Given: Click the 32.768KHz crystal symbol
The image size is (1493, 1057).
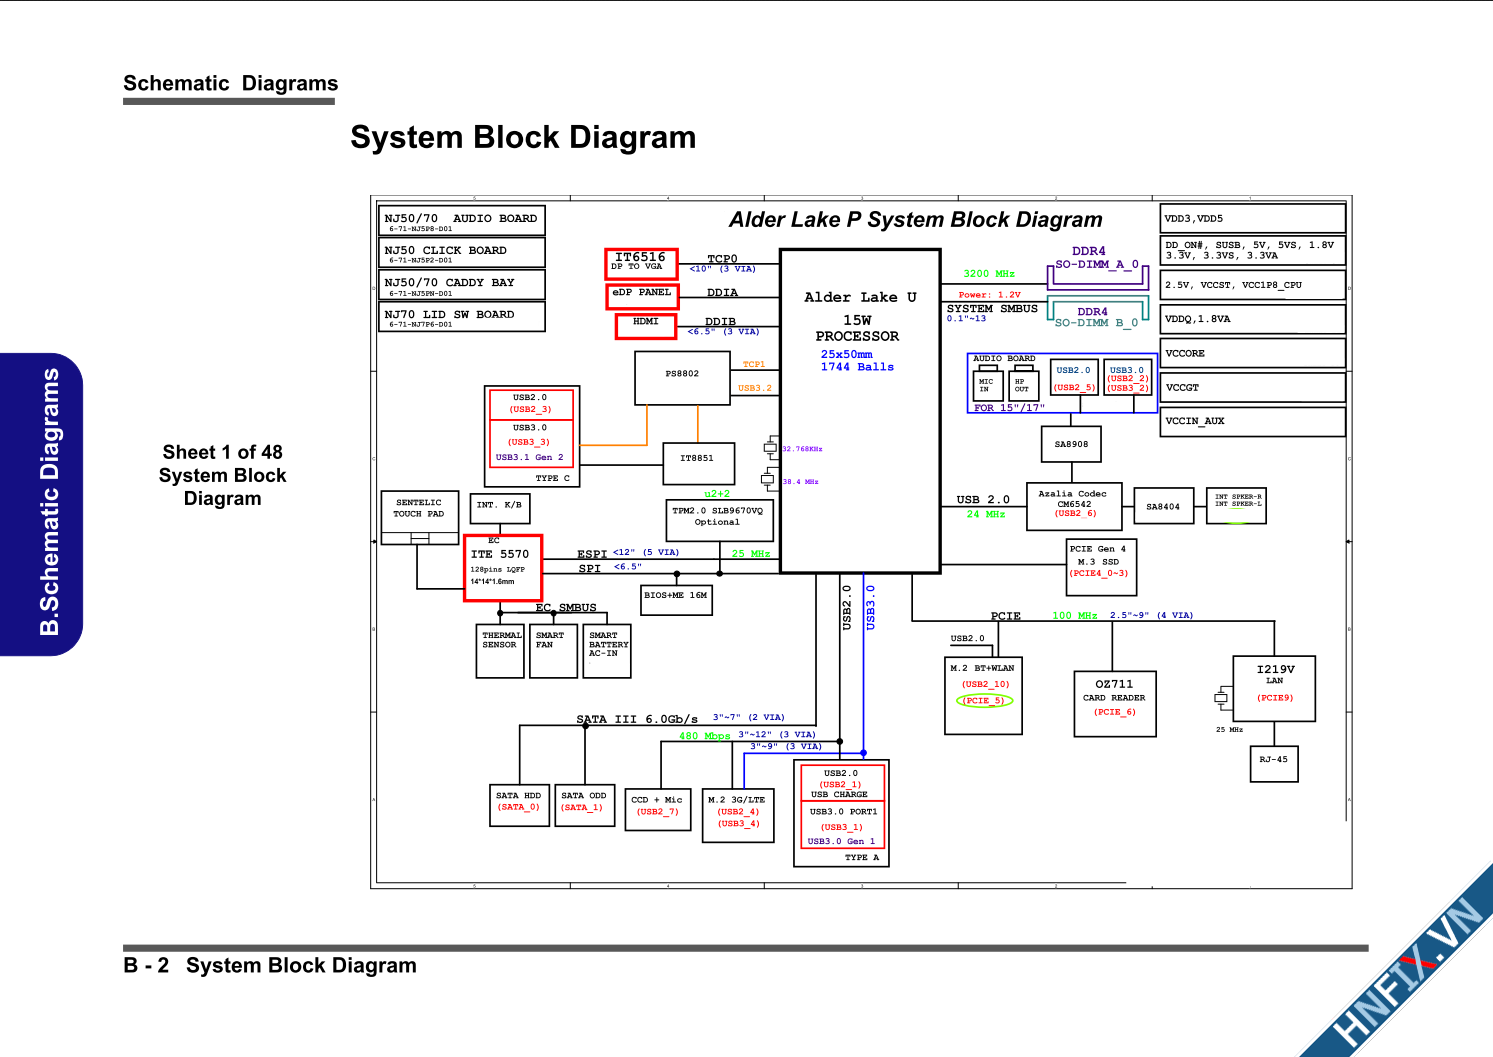Looking at the screenshot, I should tap(771, 446).
